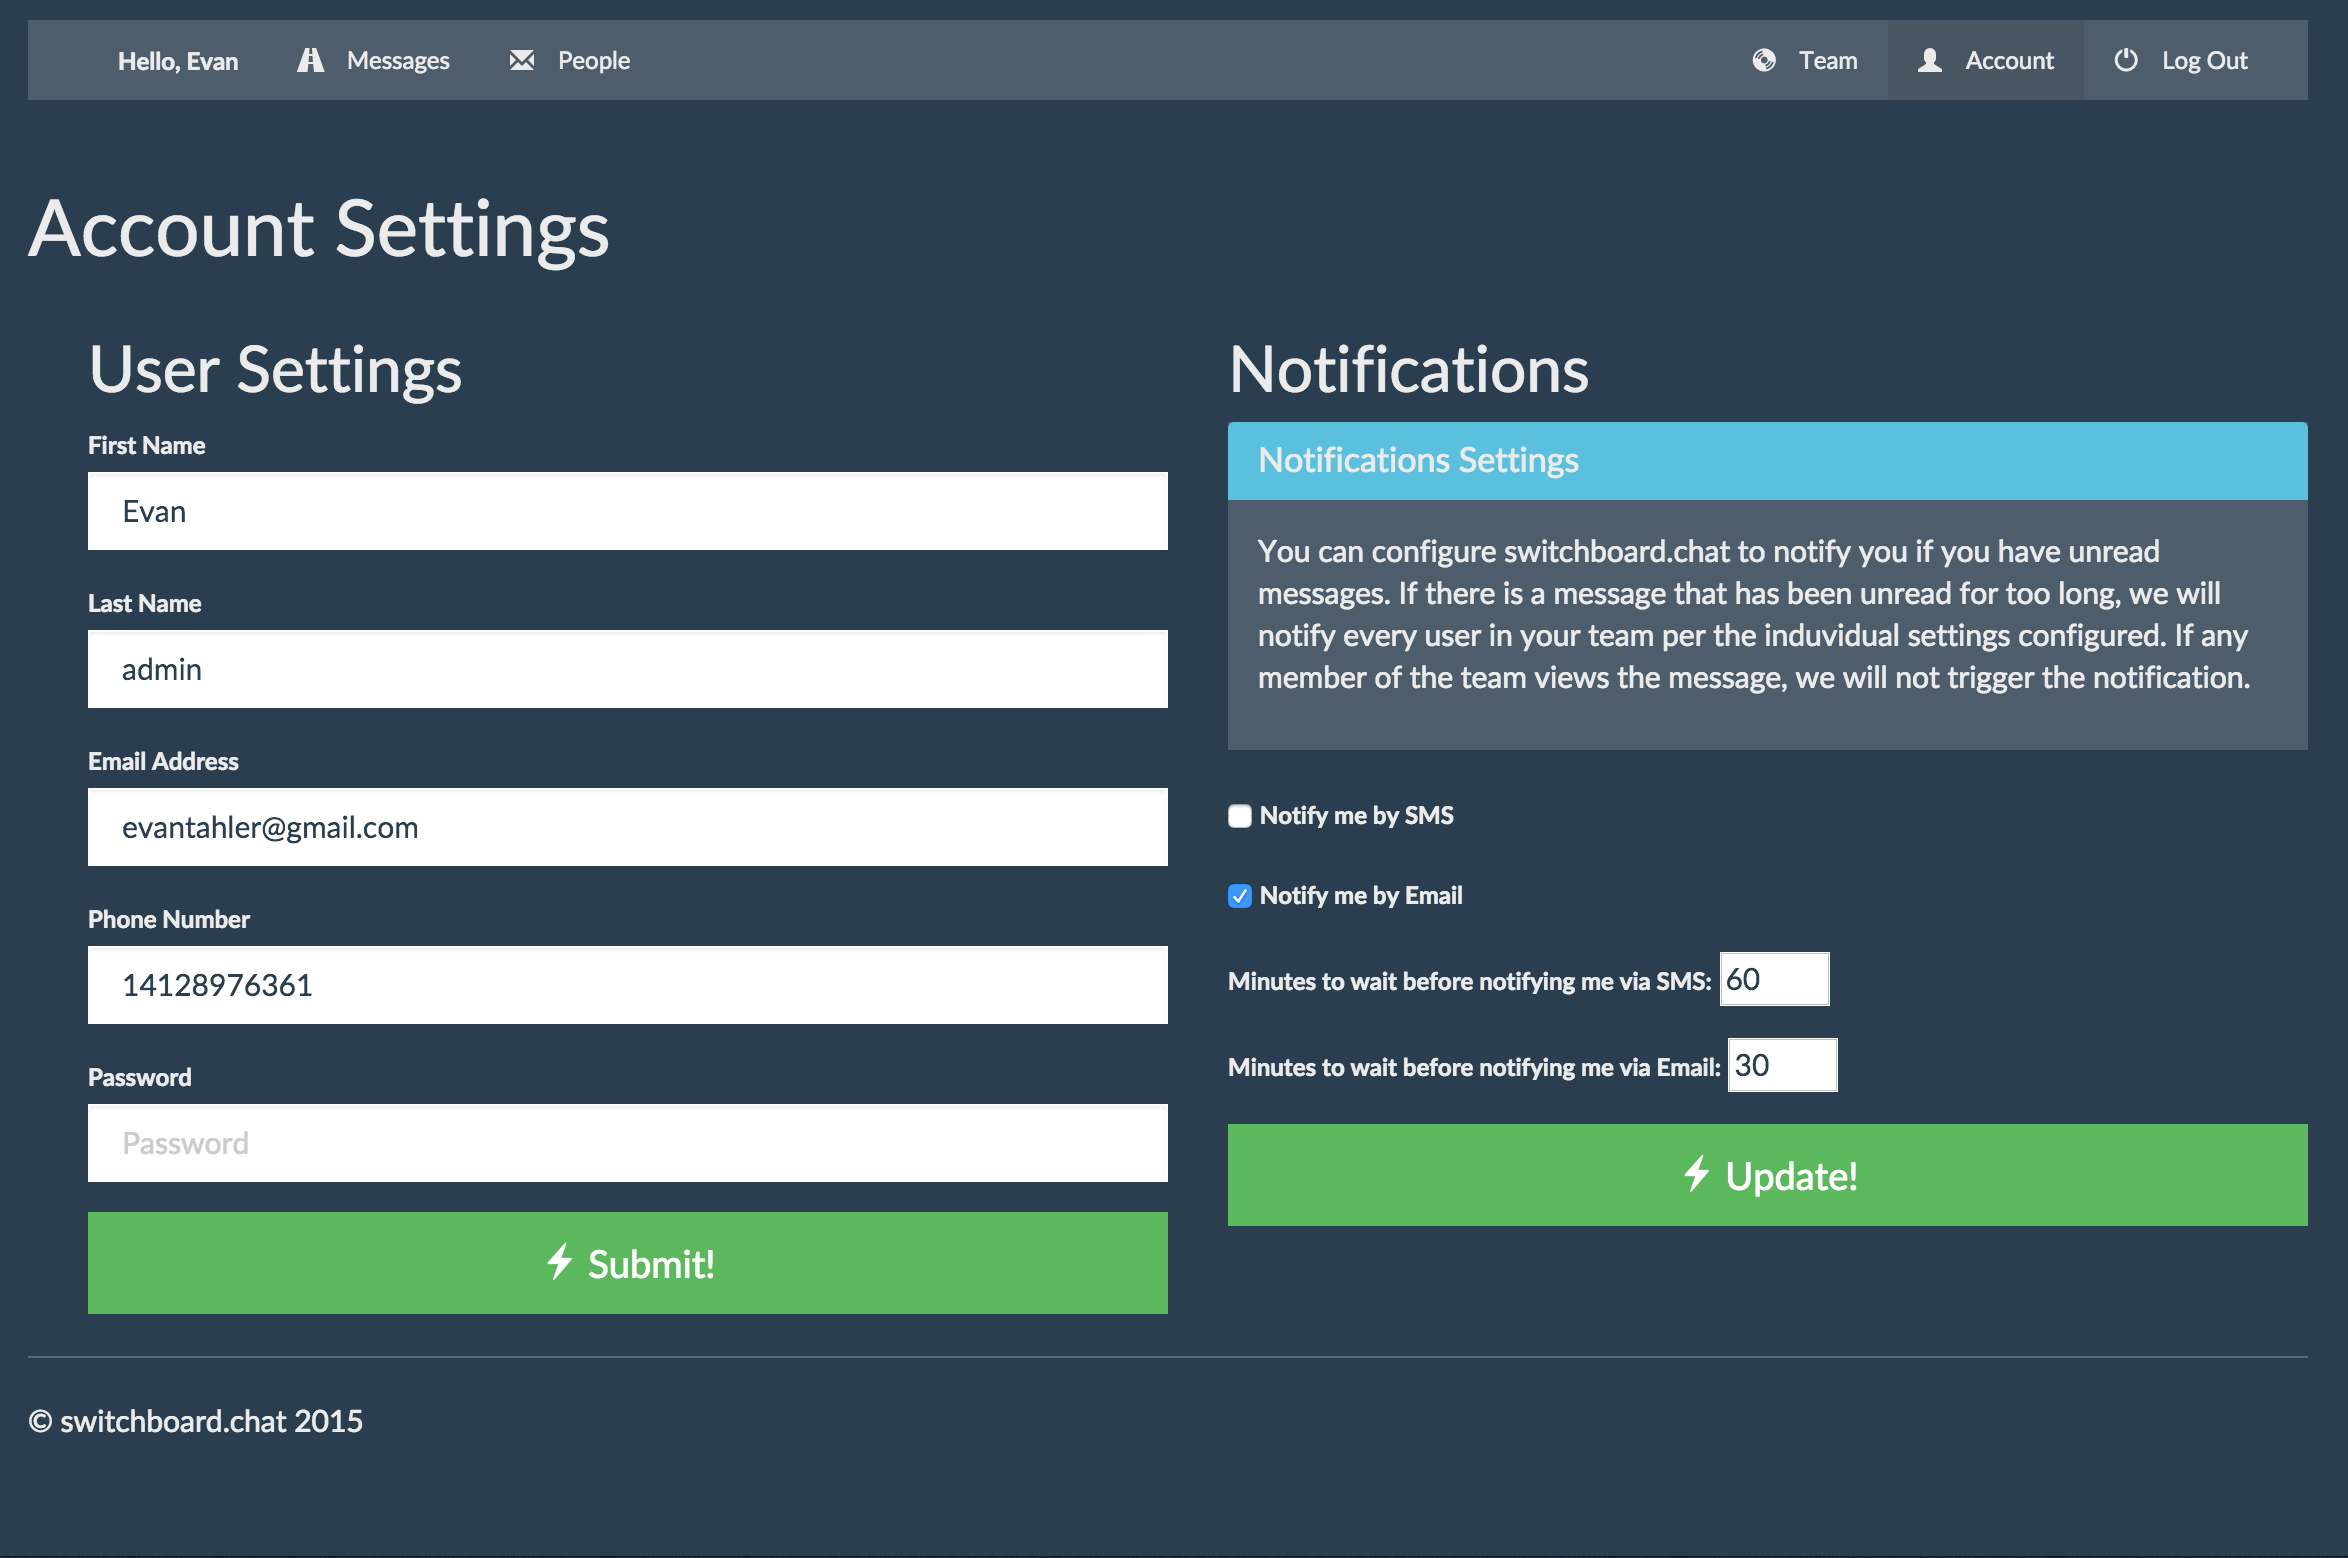
Task: Click the lightning bolt on Submit button
Action: tap(560, 1264)
